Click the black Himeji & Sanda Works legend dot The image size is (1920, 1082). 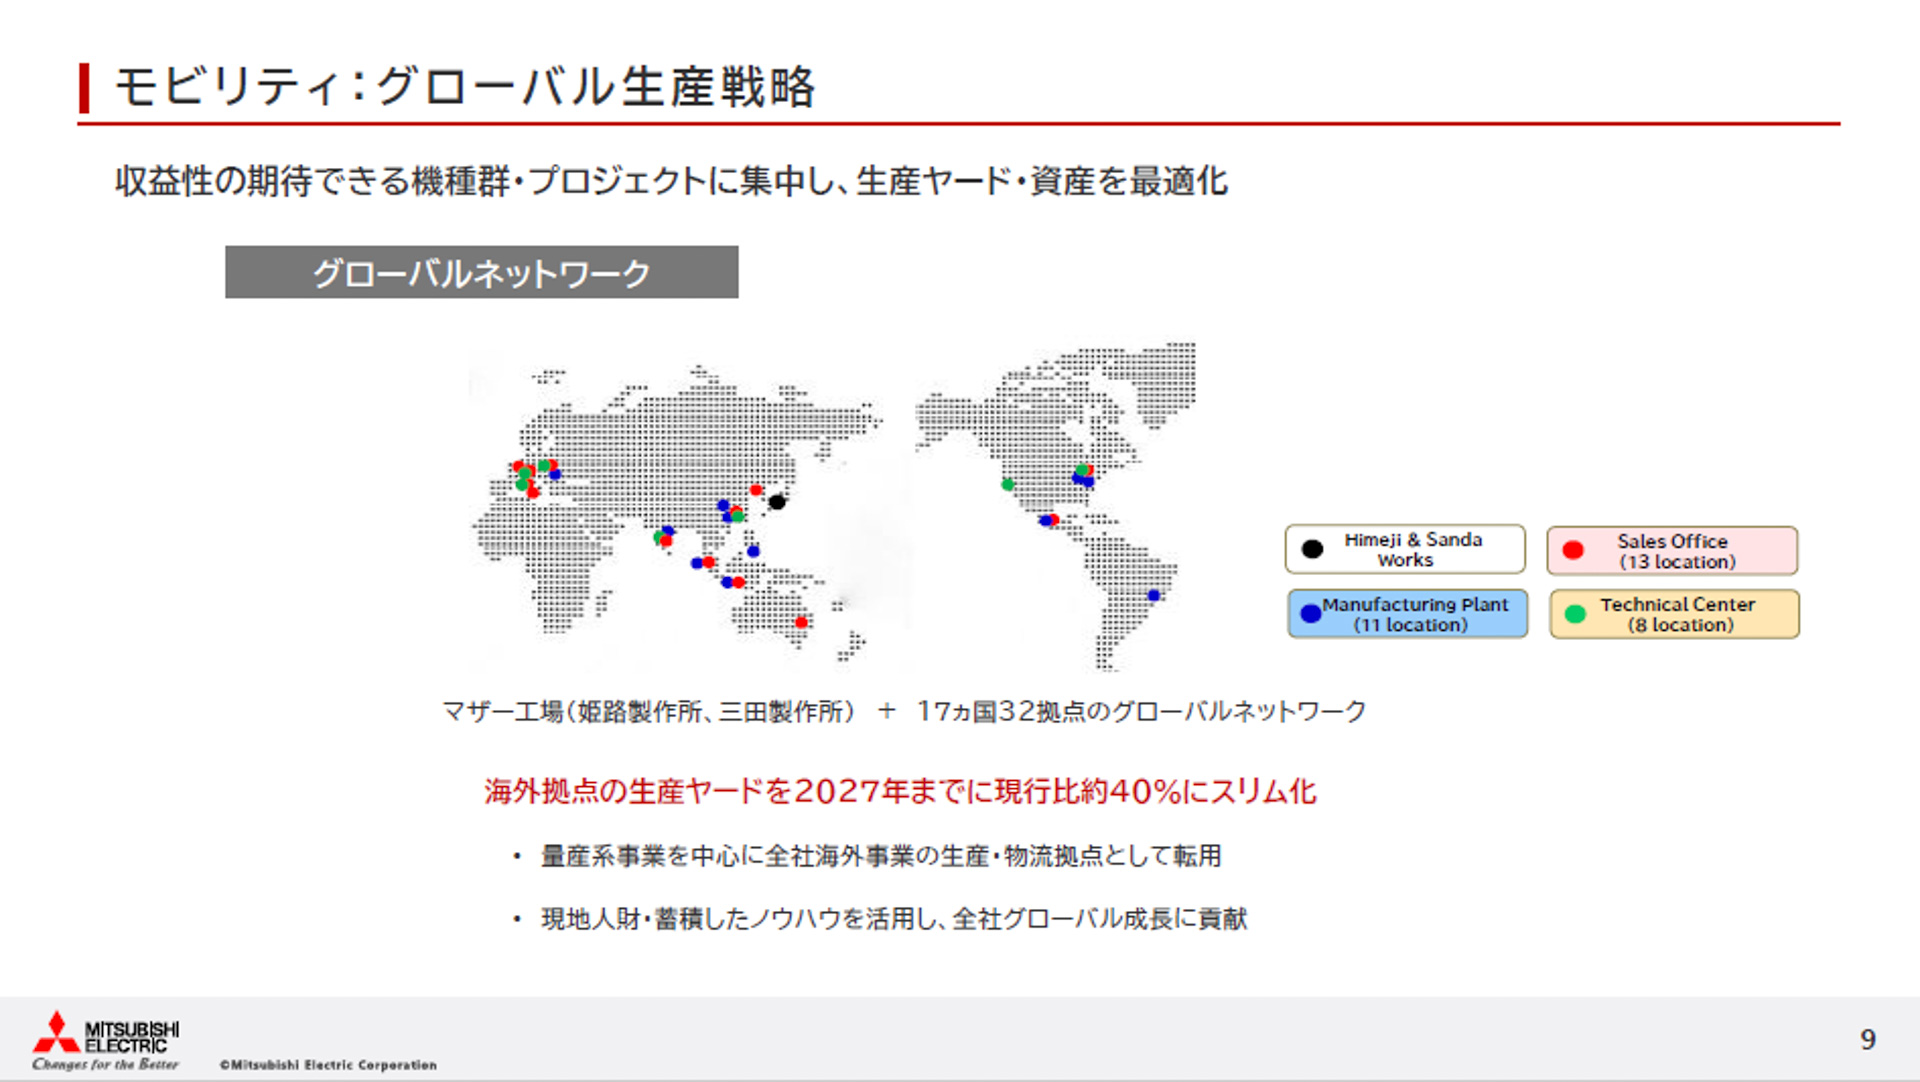click(1311, 550)
